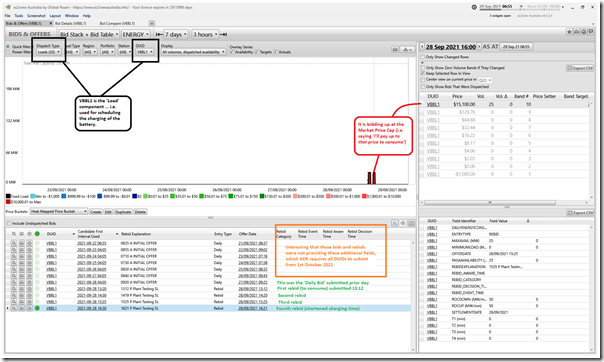The height and width of the screenshot is (362, 604).
Task: Open the DUID VBBL1 dropdown
Action: tap(145, 52)
